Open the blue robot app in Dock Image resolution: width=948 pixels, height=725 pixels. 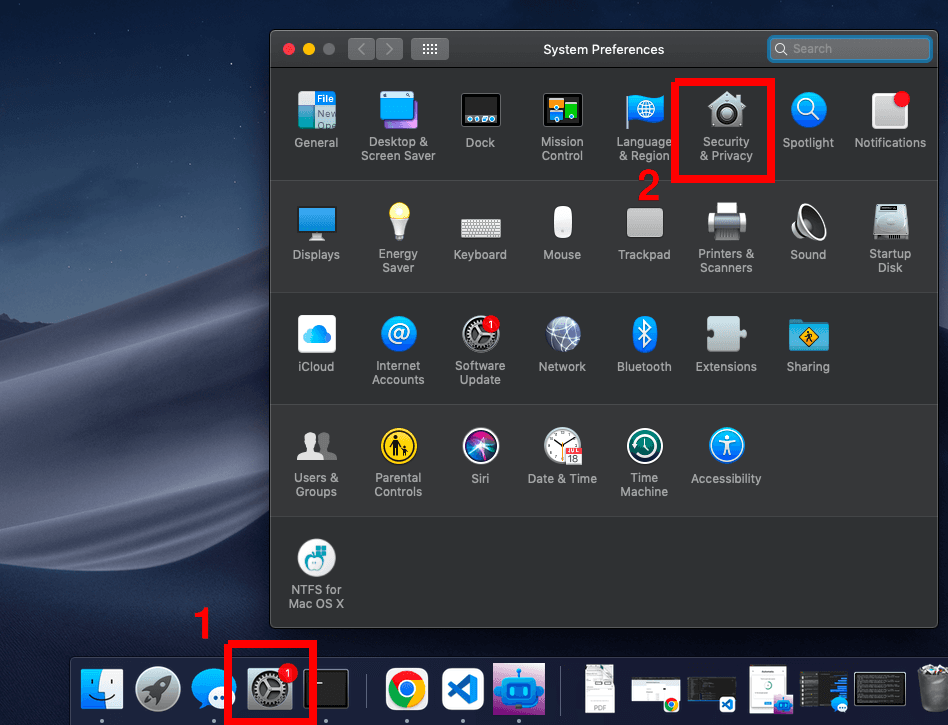(519, 689)
